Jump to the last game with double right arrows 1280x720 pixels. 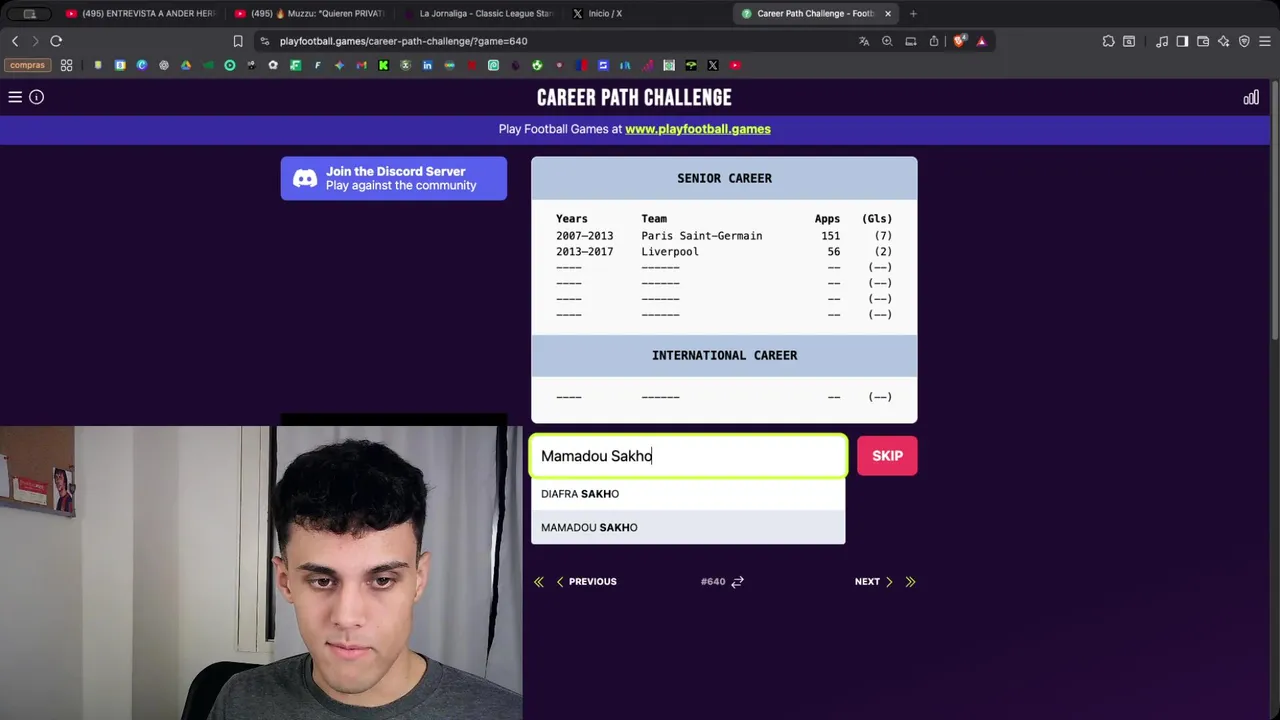(910, 581)
